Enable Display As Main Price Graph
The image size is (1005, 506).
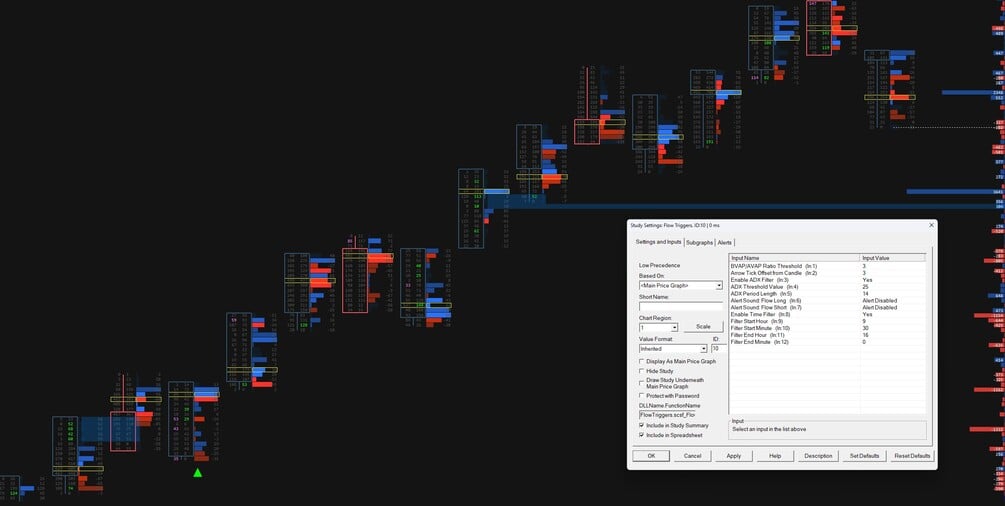tap(642, 362)
